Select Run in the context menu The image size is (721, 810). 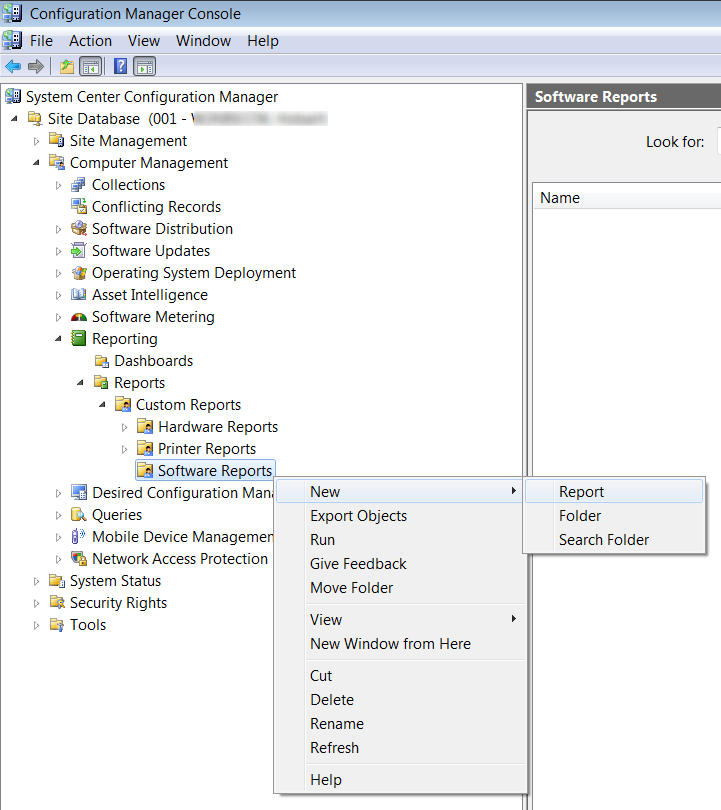pos(400,539)
